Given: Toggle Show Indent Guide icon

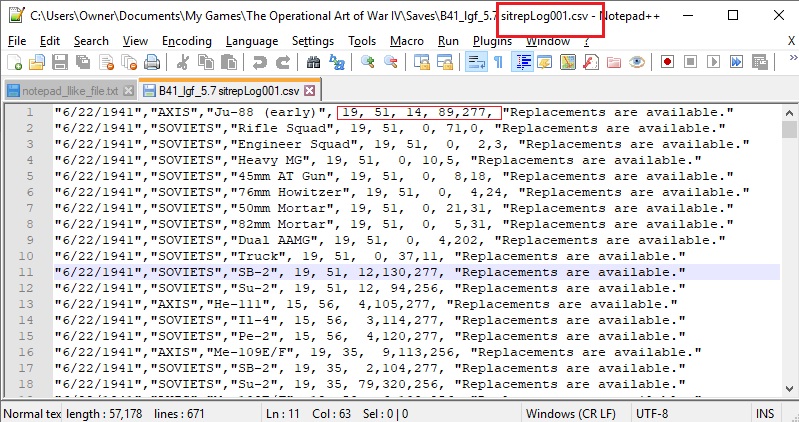Looking at the screenshot, I should 522,62.
